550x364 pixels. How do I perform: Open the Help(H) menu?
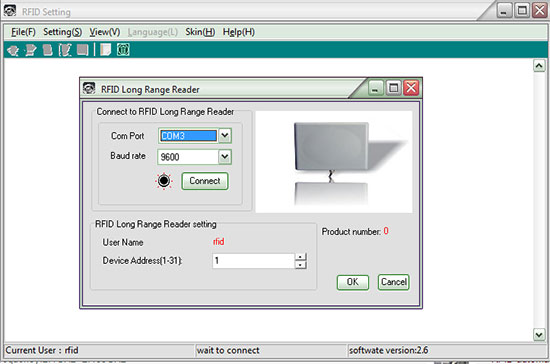pos(239,32)
